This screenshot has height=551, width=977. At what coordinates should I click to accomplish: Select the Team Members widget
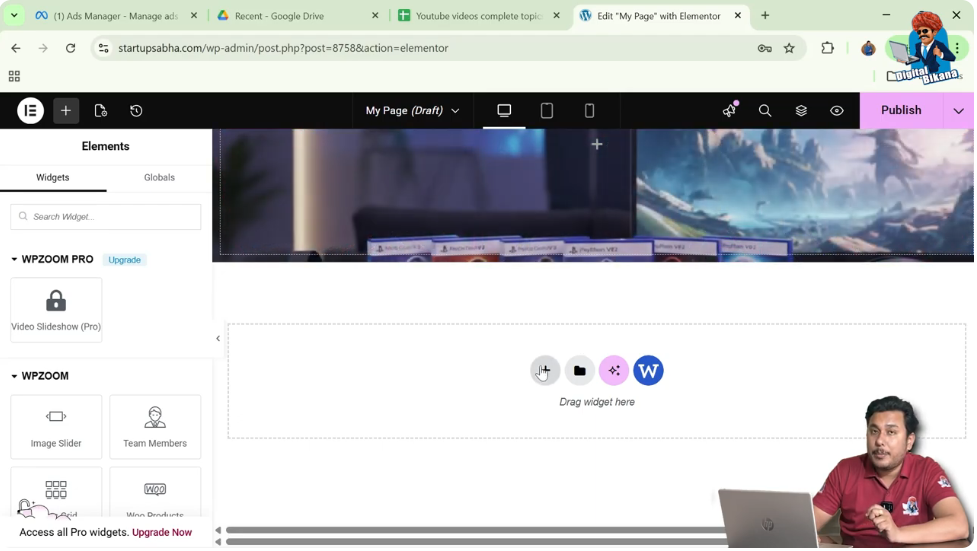[155, 427]
